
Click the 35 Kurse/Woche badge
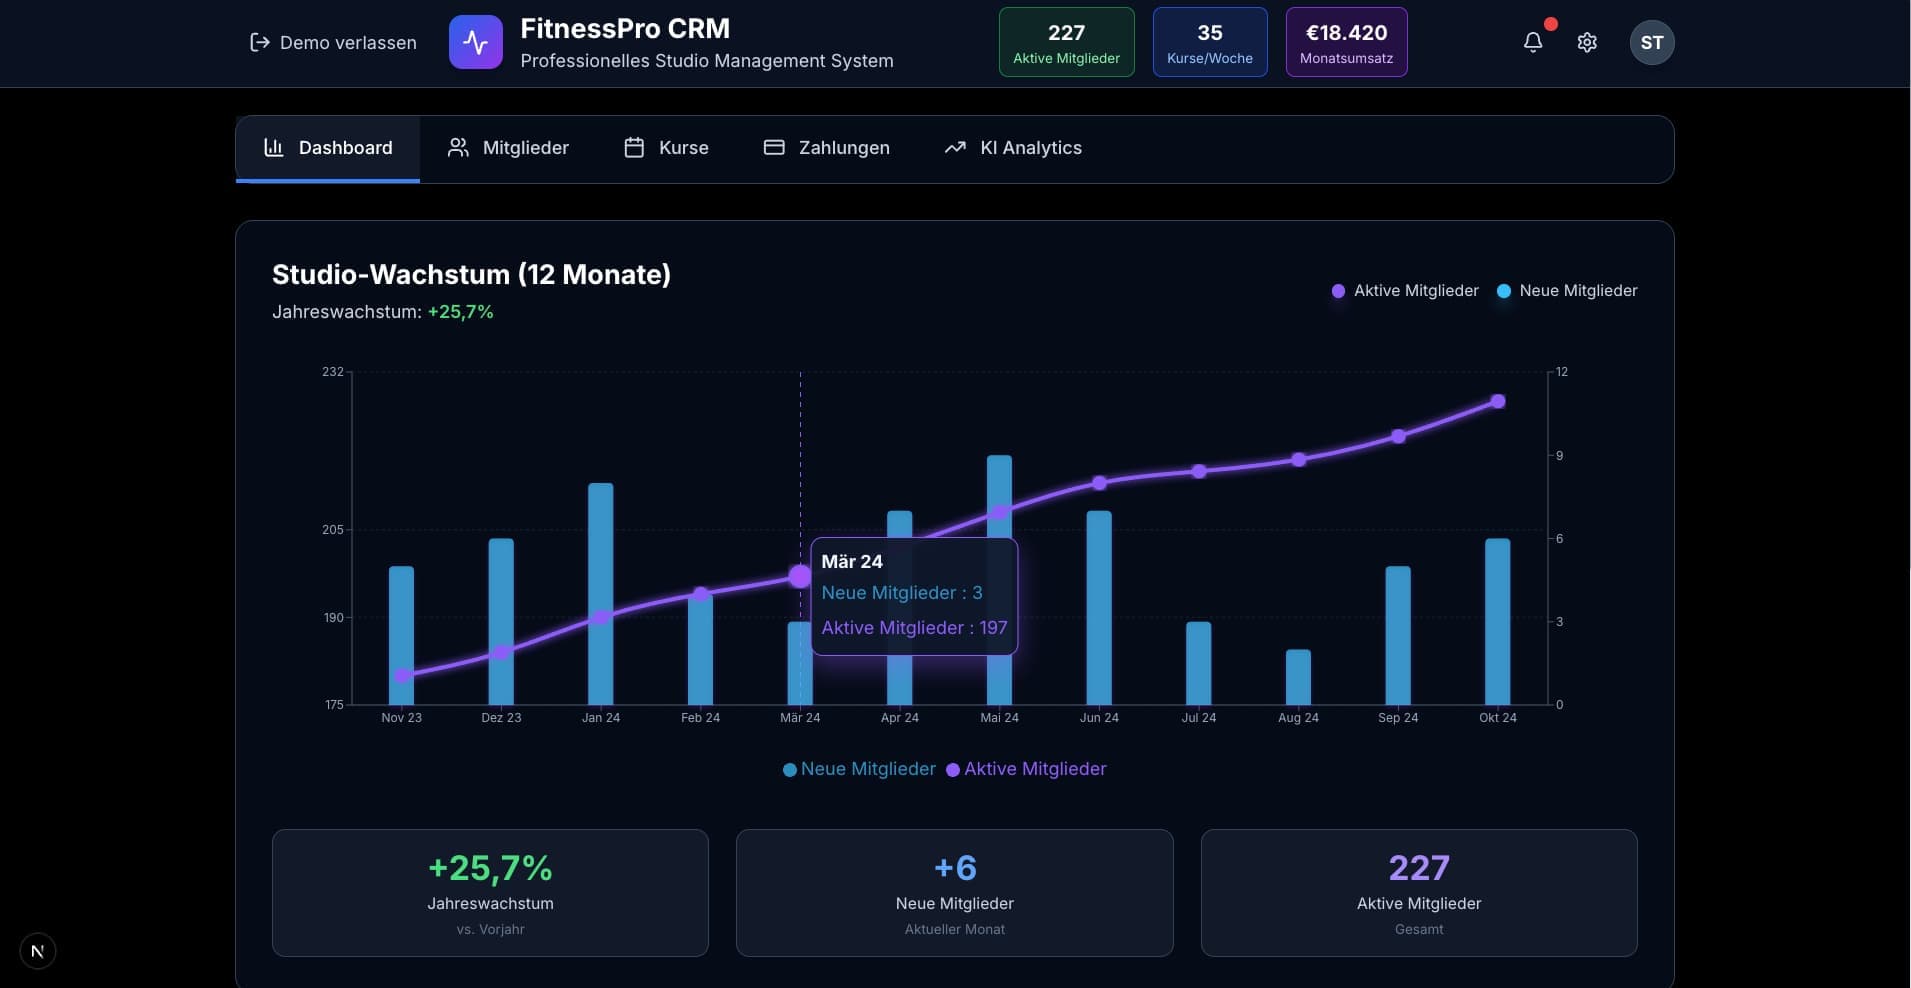pyautogui.click(x=1209, y=42)
